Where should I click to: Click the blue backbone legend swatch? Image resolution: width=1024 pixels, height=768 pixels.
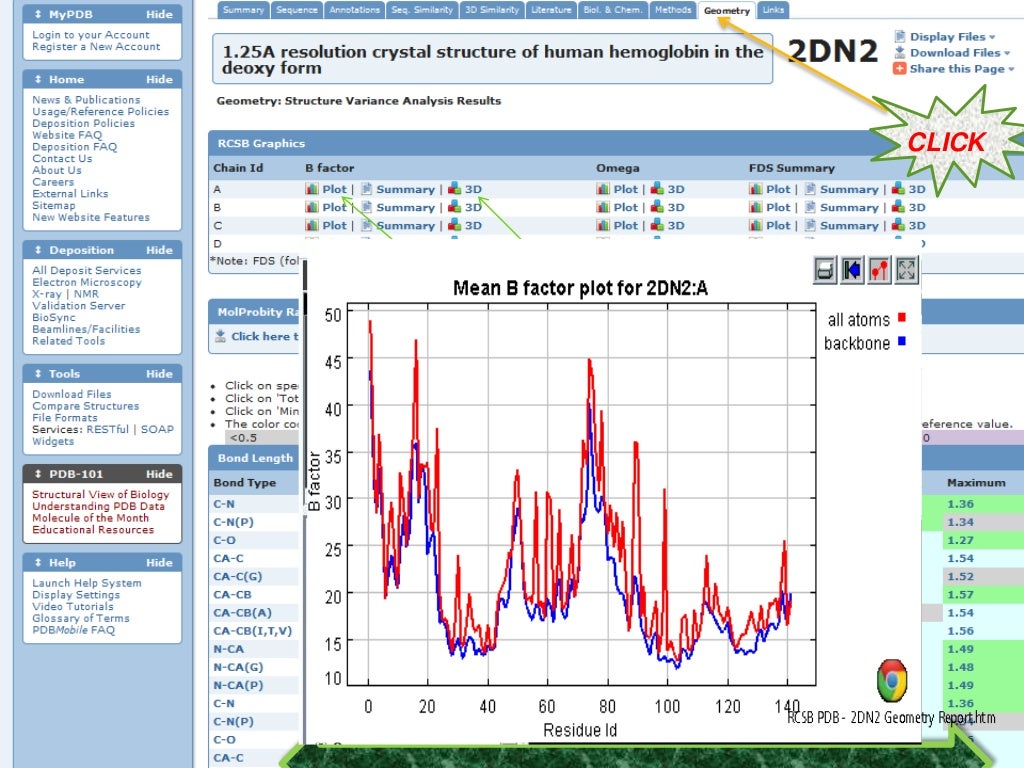[x=901, y=341]
